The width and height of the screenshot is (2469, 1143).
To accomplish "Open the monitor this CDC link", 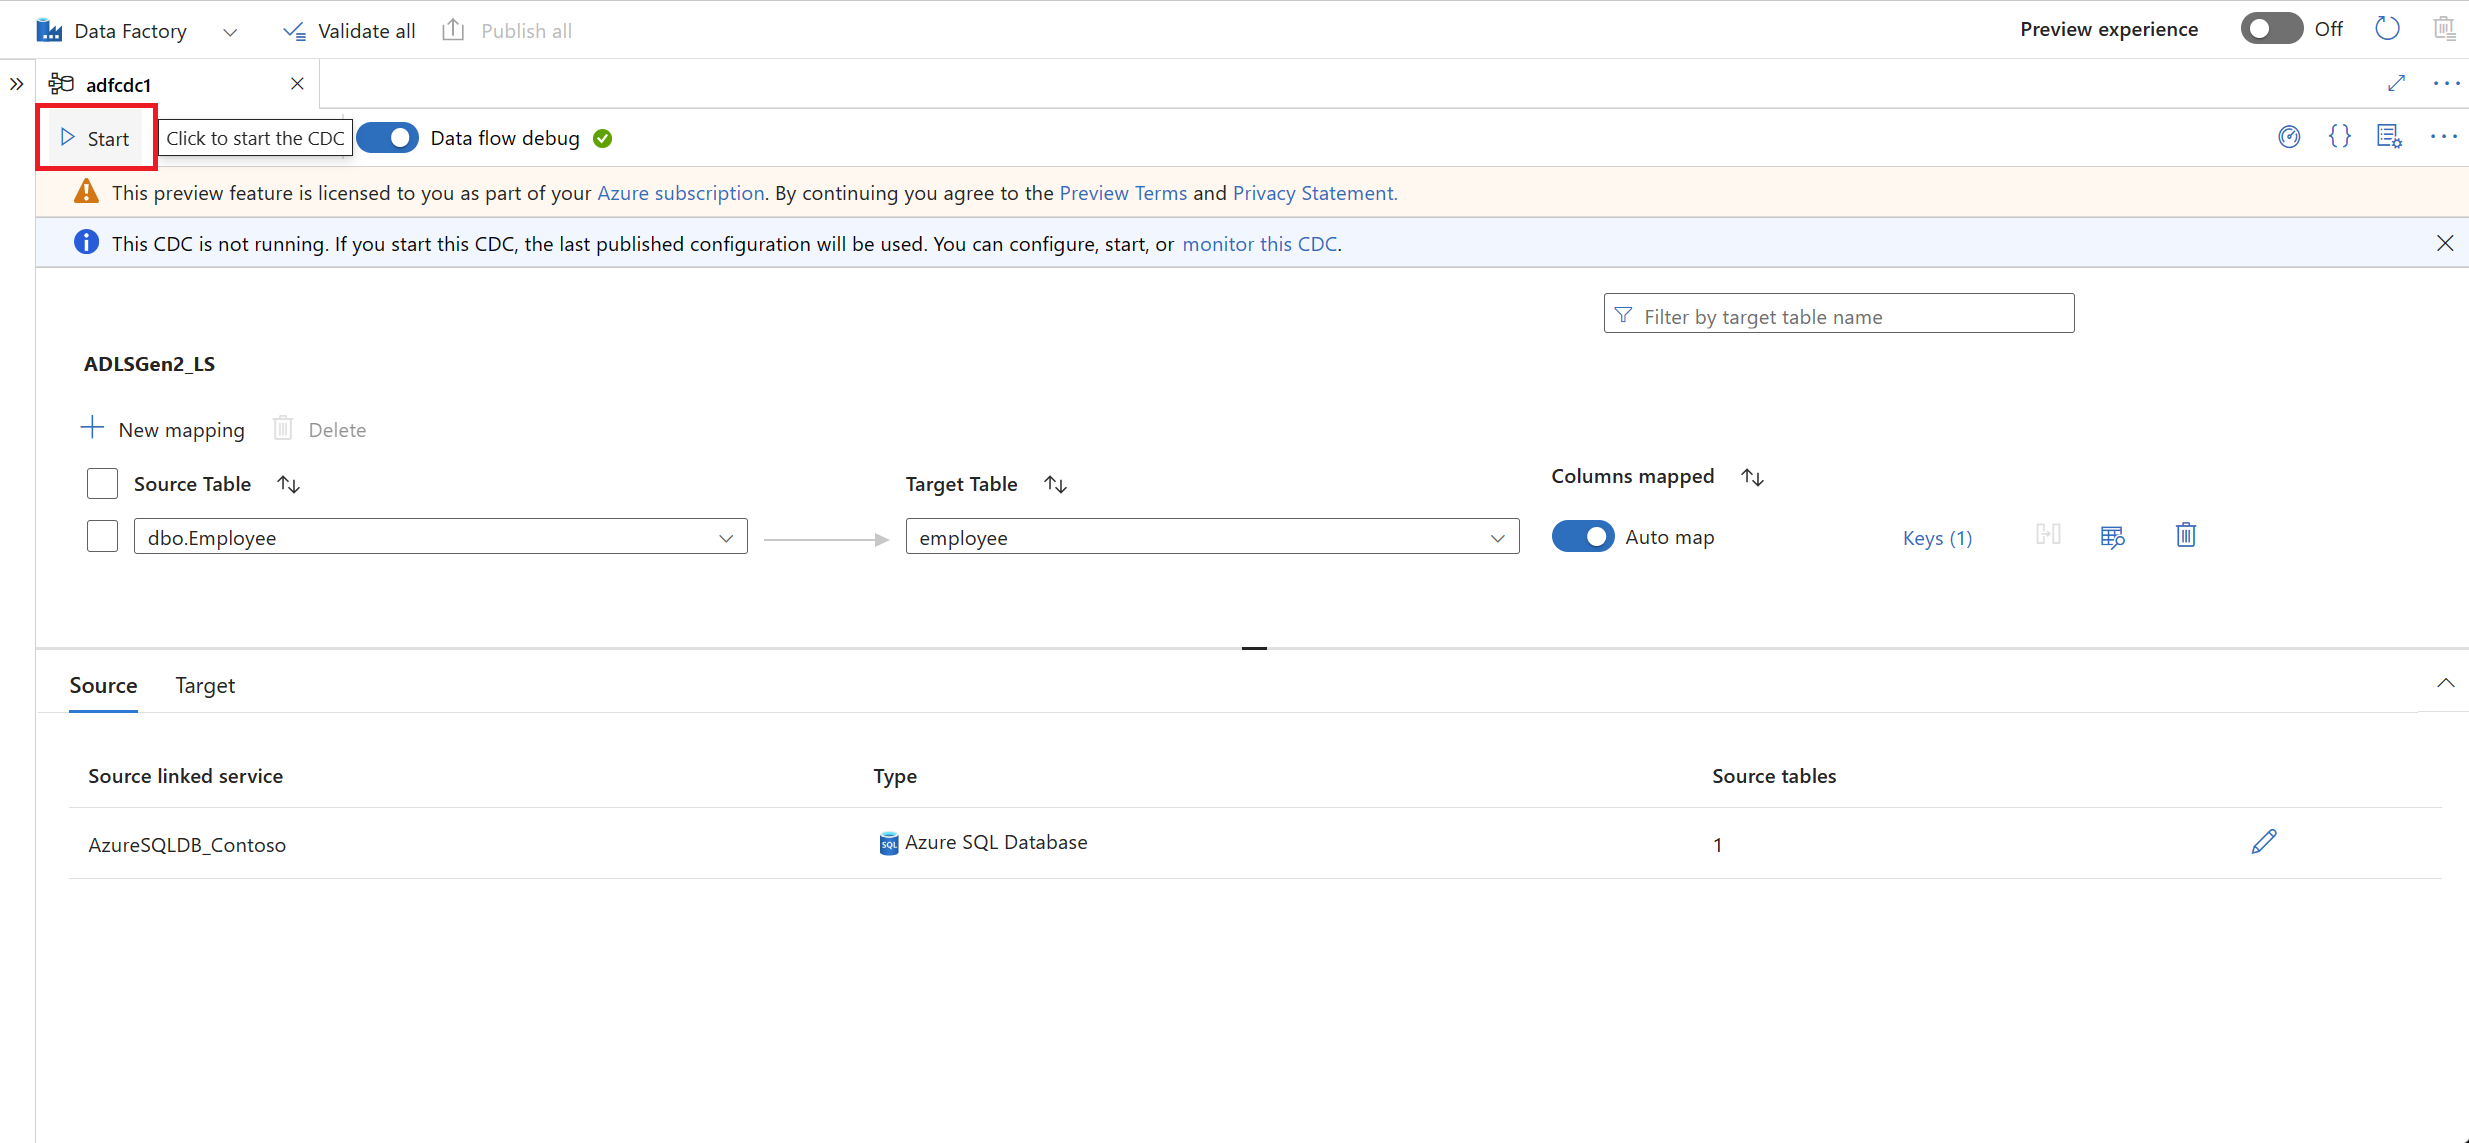I will tap(1259, 244).
